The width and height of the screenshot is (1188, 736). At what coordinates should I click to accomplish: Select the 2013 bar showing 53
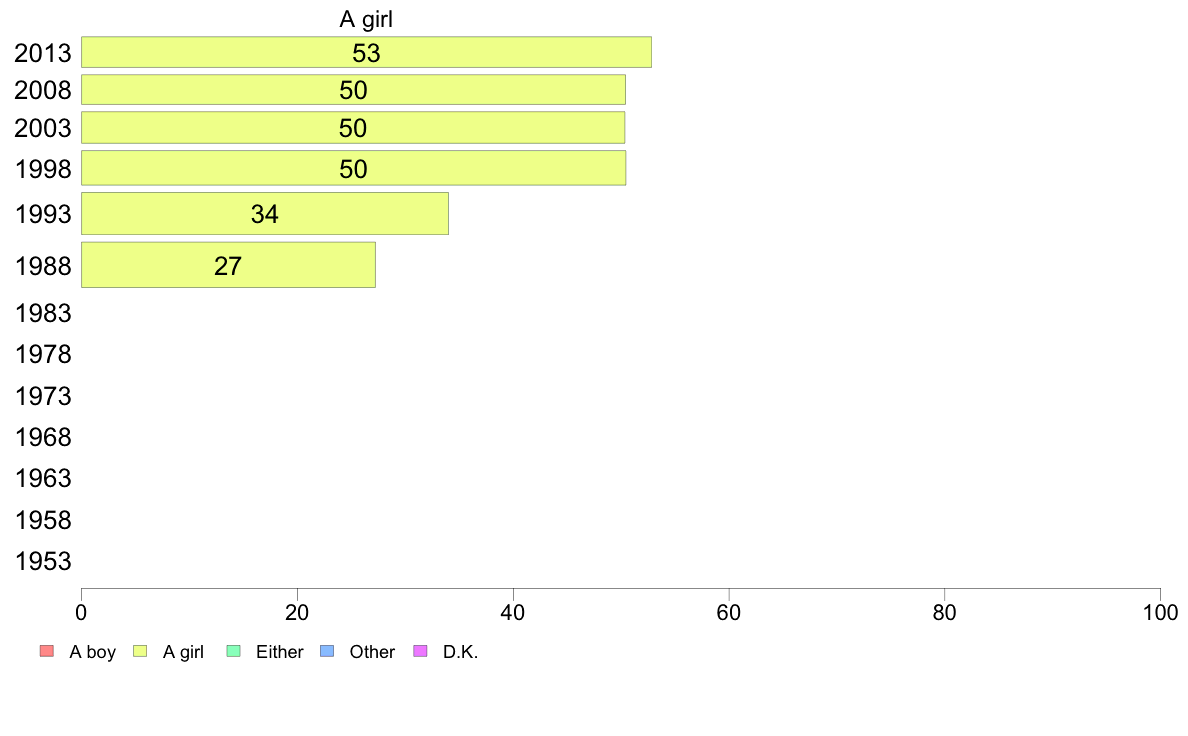[367, 52]
